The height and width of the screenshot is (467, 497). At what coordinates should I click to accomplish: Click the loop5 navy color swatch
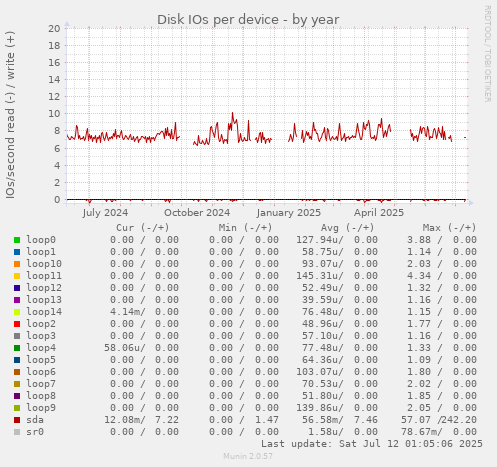tap(17, 360)
